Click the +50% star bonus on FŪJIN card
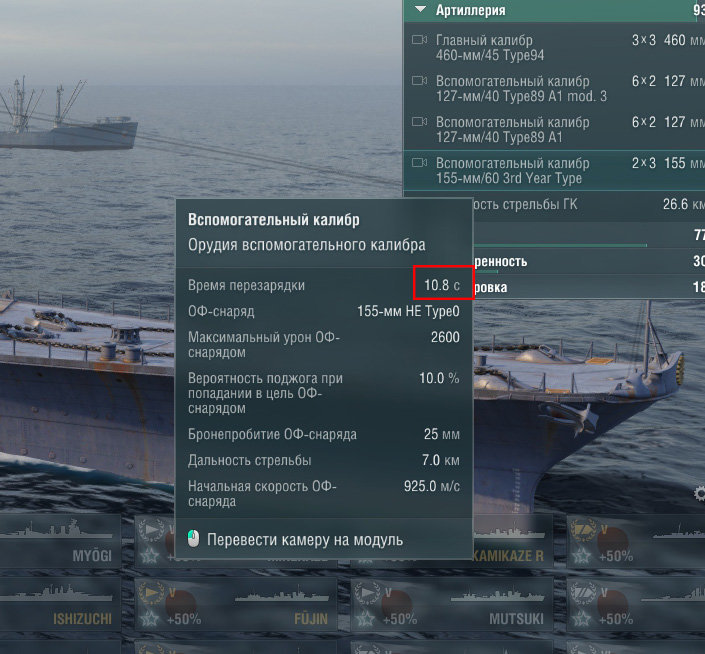The width and height of the screenshot is (705, 654). [x=171, y=619]
